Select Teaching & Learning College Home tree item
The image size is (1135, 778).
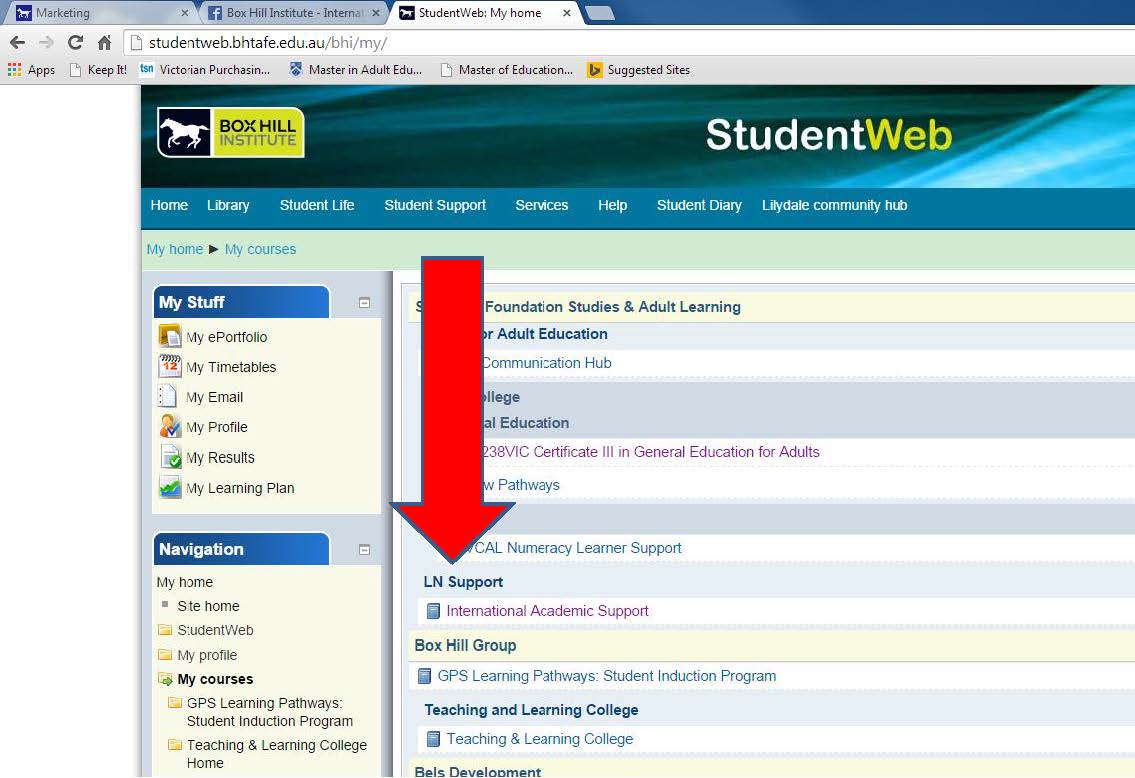pos(277,754)
